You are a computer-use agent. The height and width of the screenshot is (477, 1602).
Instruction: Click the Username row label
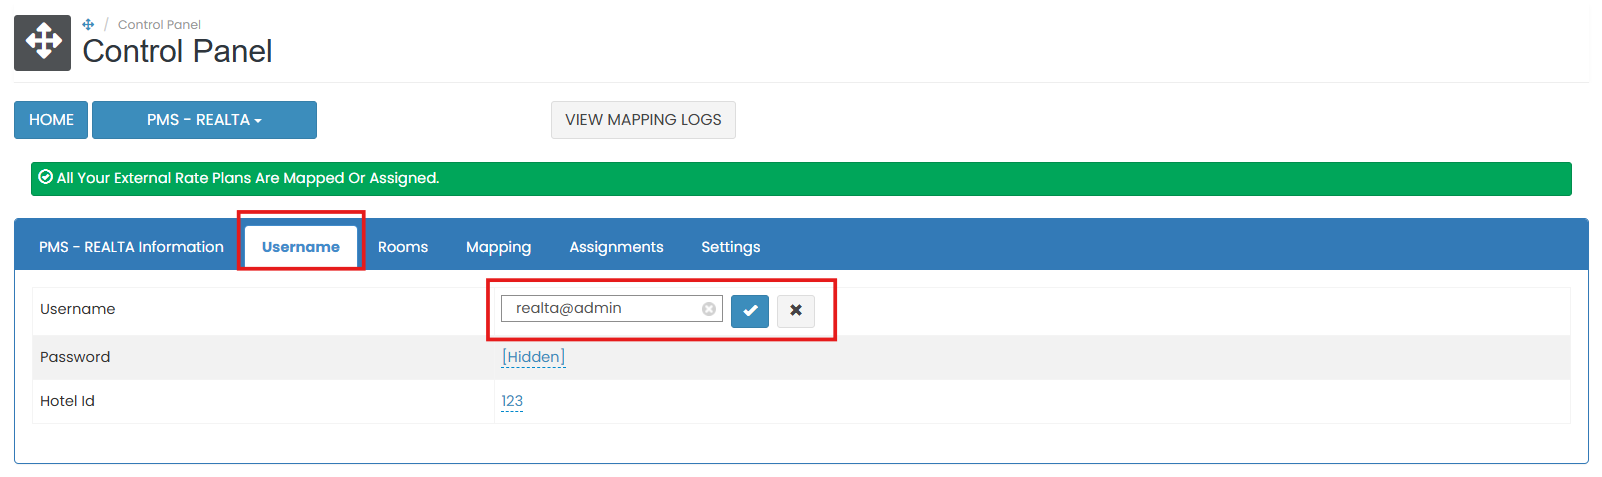[77, 309]
